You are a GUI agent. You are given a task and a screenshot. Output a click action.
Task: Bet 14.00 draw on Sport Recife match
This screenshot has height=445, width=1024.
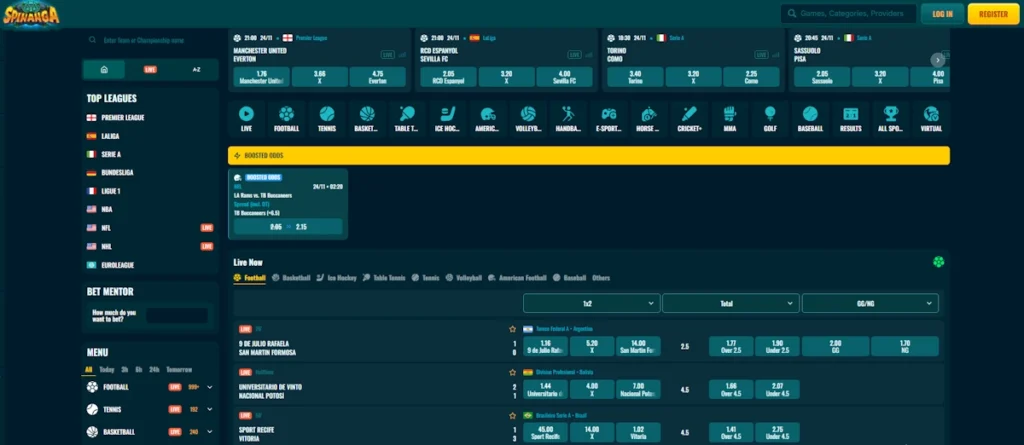pos(592,433)
